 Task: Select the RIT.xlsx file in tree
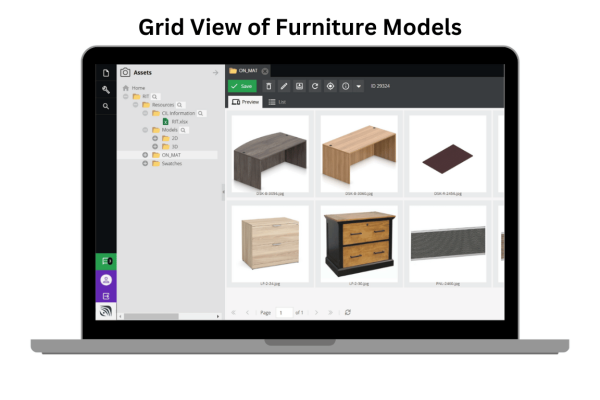coord(180,121)
